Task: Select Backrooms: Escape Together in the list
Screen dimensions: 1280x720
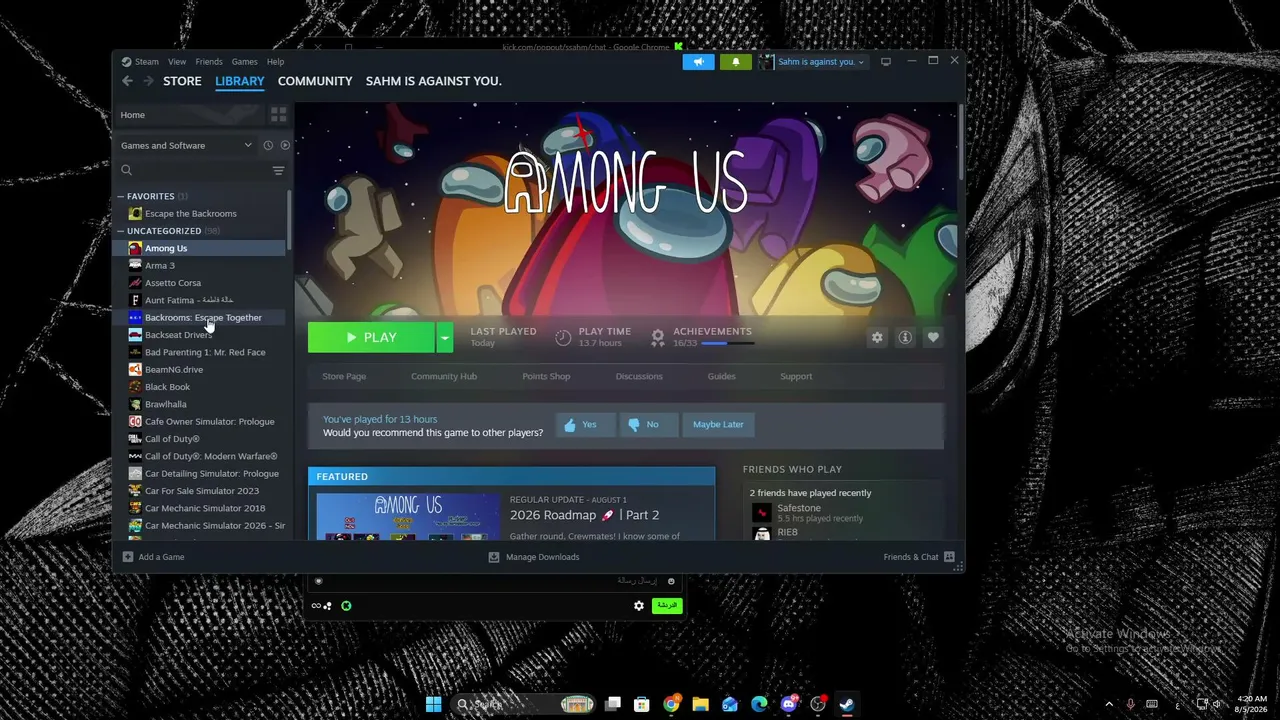Action: [201, 318]
